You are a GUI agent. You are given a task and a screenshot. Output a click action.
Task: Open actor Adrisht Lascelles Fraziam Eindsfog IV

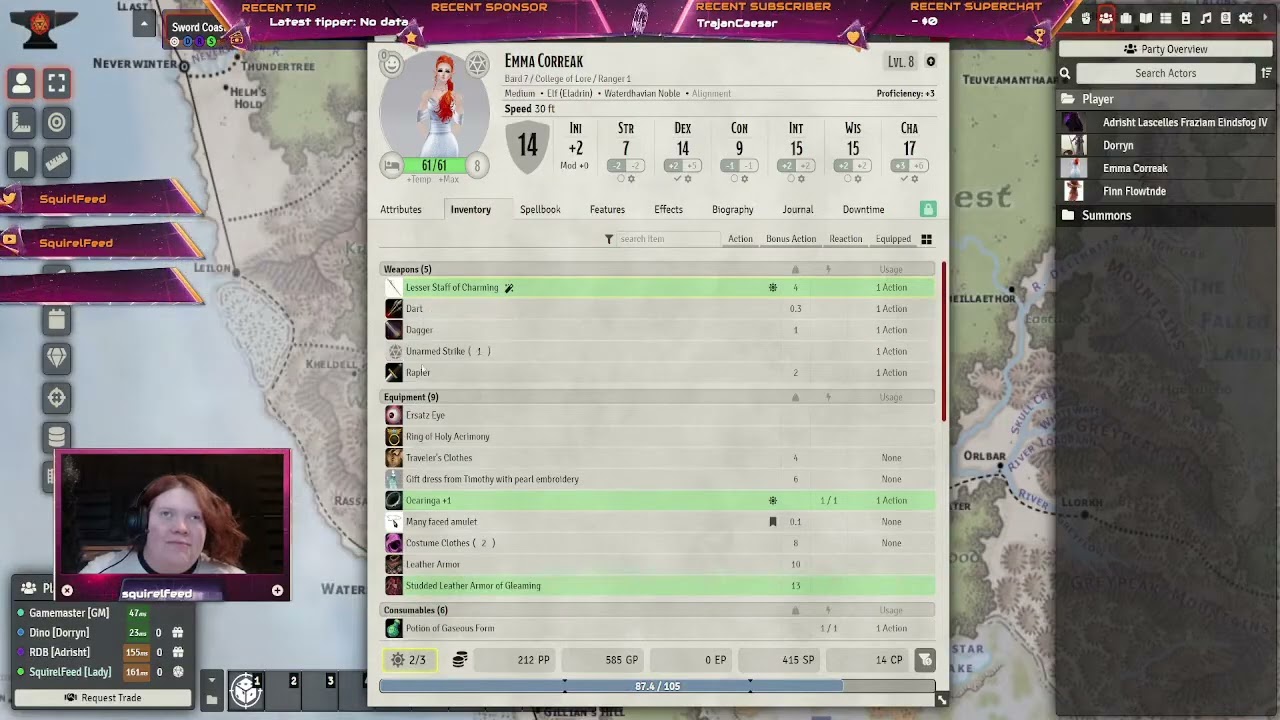1165,122
